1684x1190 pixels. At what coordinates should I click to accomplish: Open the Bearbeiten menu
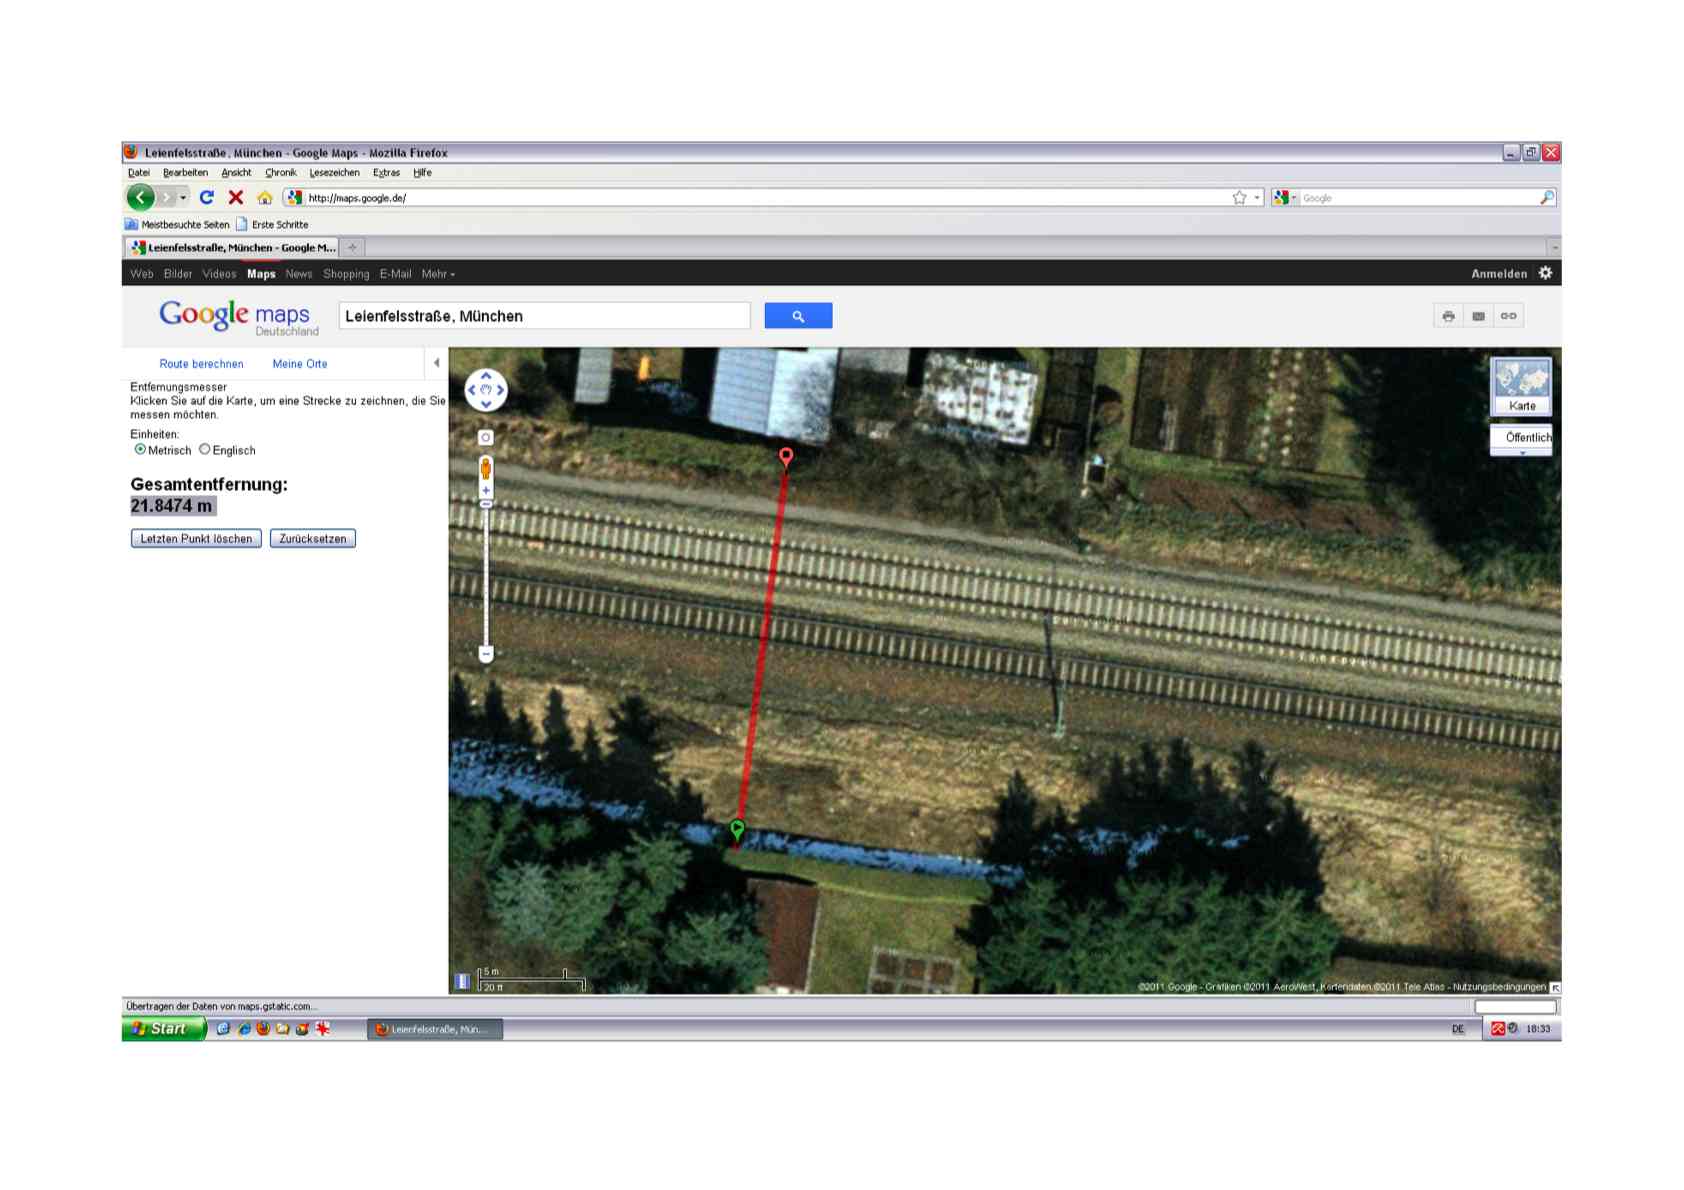tap(185, 173)
